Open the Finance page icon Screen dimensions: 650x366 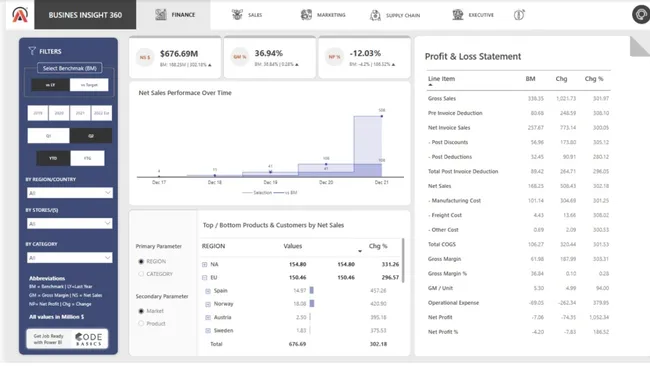click(160, 15)
